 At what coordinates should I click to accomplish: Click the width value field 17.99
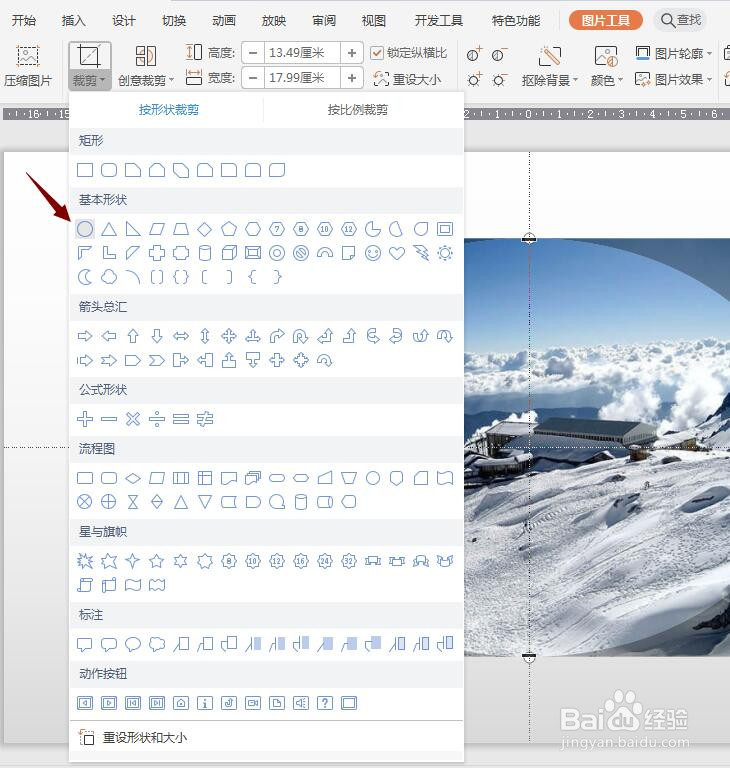(x=302, y=78)
